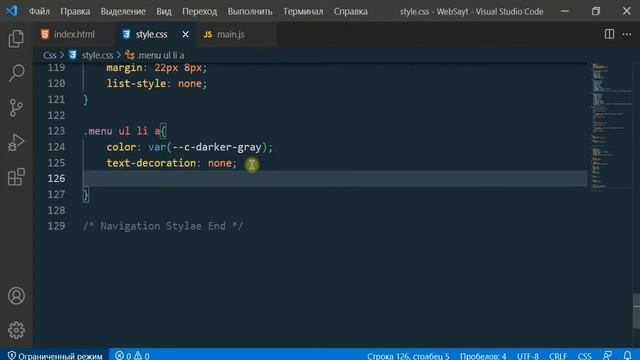Open the Выполнить menu
Image resolution: width=640 pixels, height=360 pixels.
point(250,11)
